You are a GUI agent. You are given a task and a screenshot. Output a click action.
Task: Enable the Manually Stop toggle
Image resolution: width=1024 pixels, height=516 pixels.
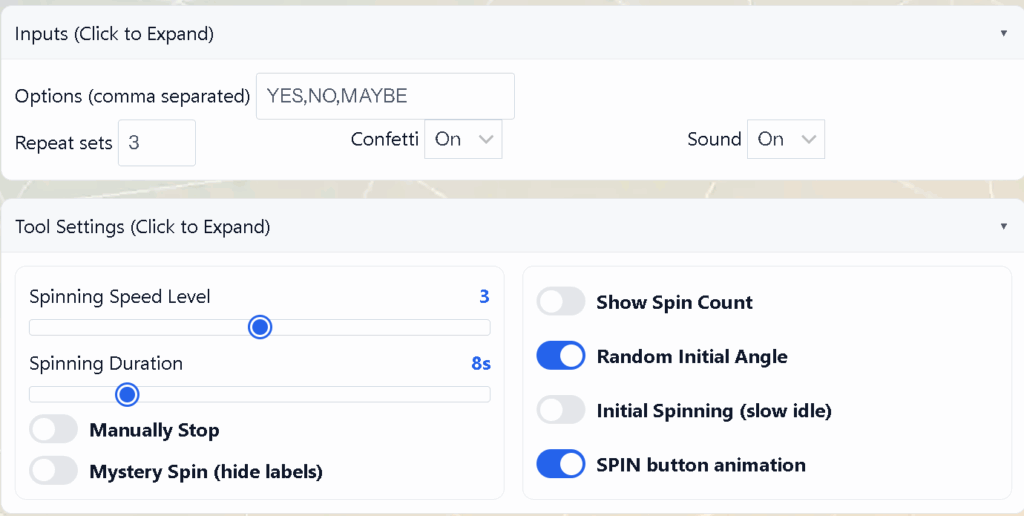pyautogui.click(x=54, y=430)
